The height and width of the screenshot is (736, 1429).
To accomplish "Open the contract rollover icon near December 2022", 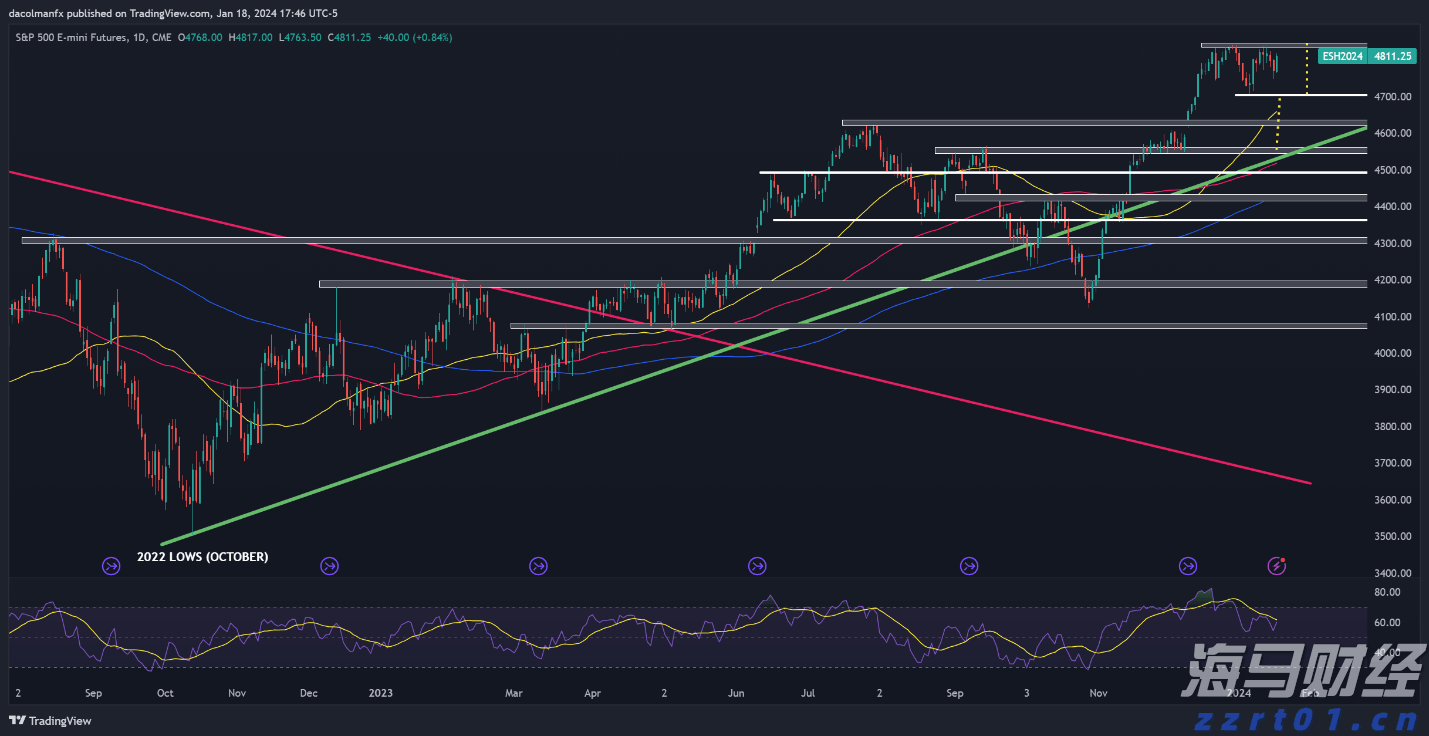I will click(329, 566).
